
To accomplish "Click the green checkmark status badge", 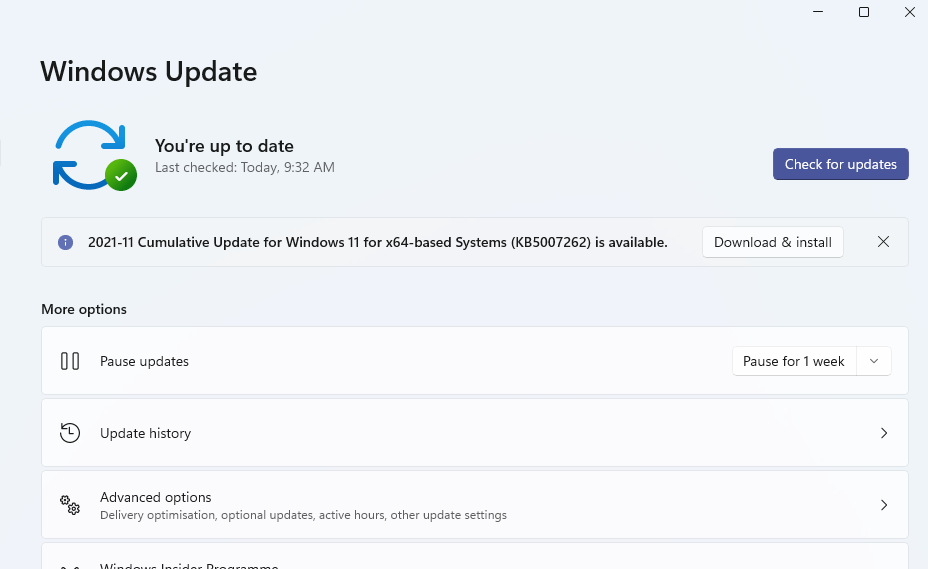I will point(121,175).
